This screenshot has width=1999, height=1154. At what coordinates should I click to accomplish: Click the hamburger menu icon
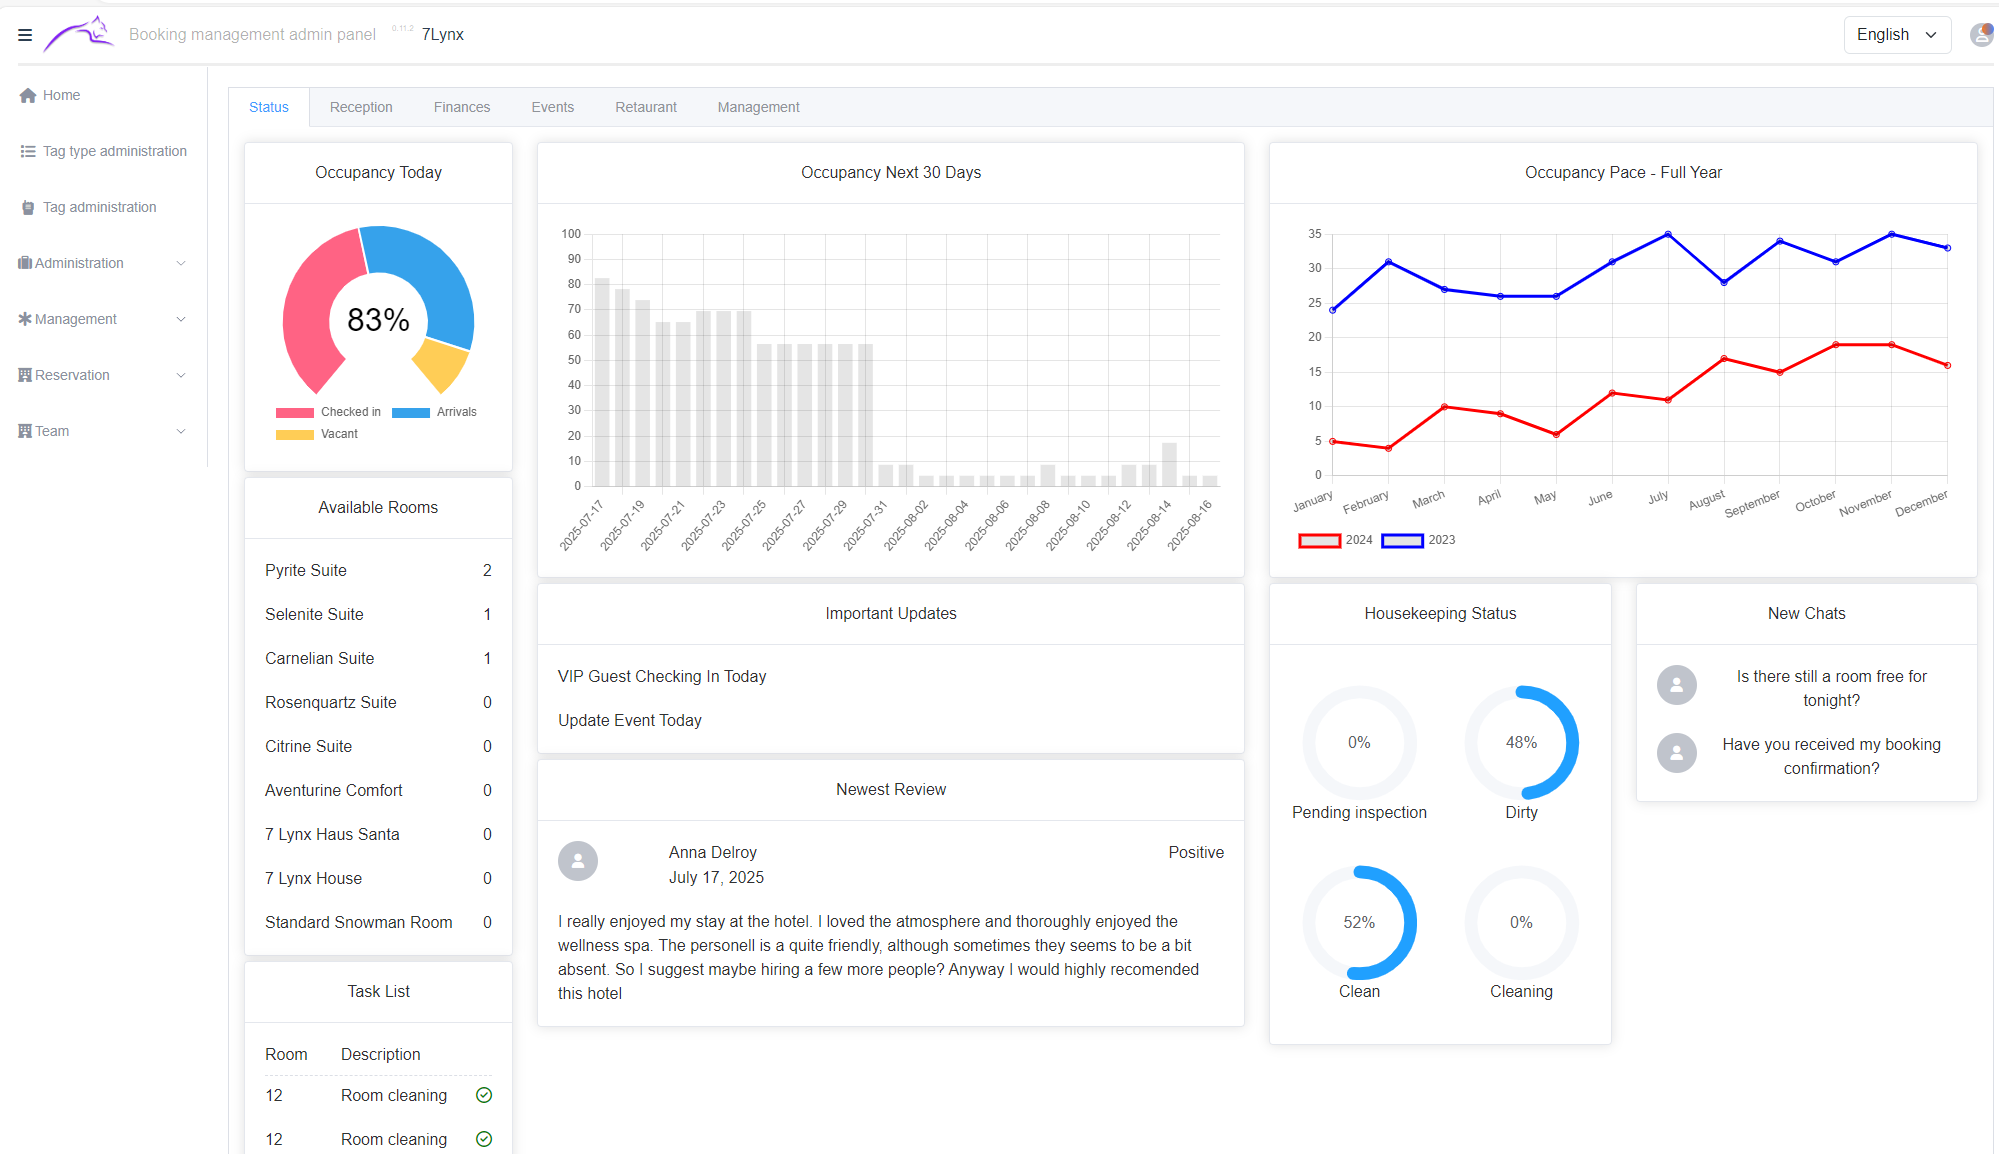coord(25,35)
